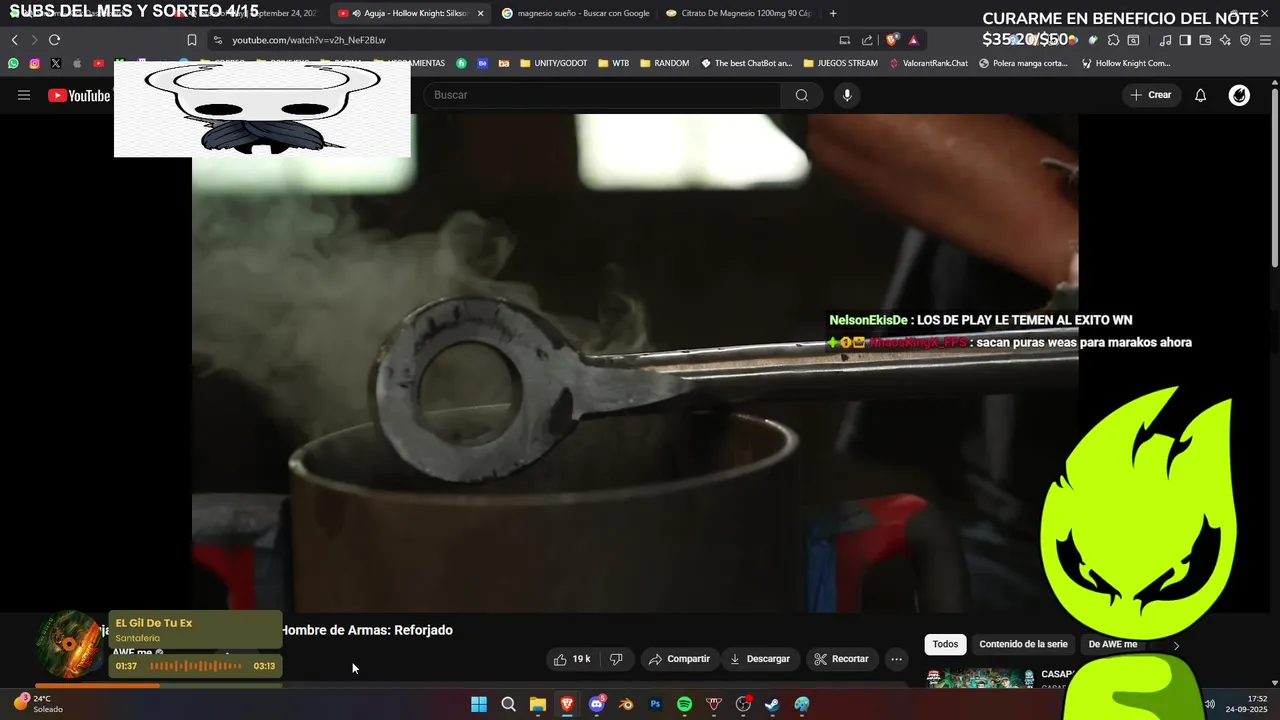The width and height of the screenshot is (1280, 720).
Task: Focus the Buscar search field
Action: [x=601, y=95]
